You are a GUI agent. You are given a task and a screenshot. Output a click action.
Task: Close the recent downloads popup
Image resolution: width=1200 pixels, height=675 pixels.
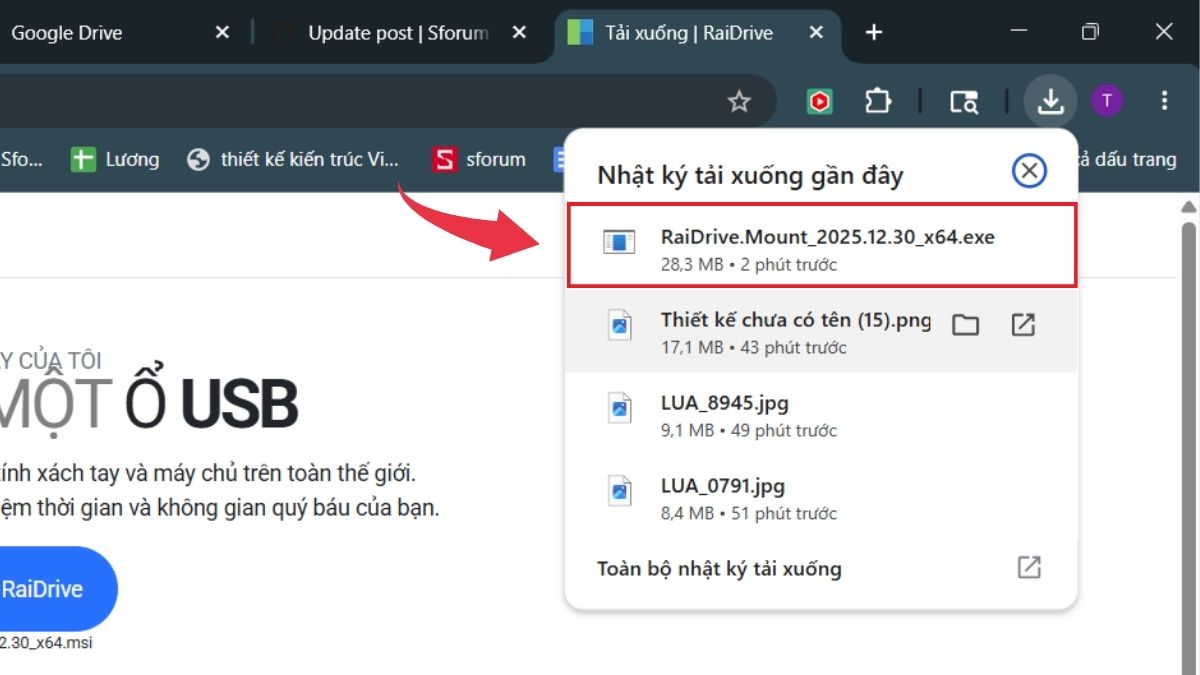1029,171
